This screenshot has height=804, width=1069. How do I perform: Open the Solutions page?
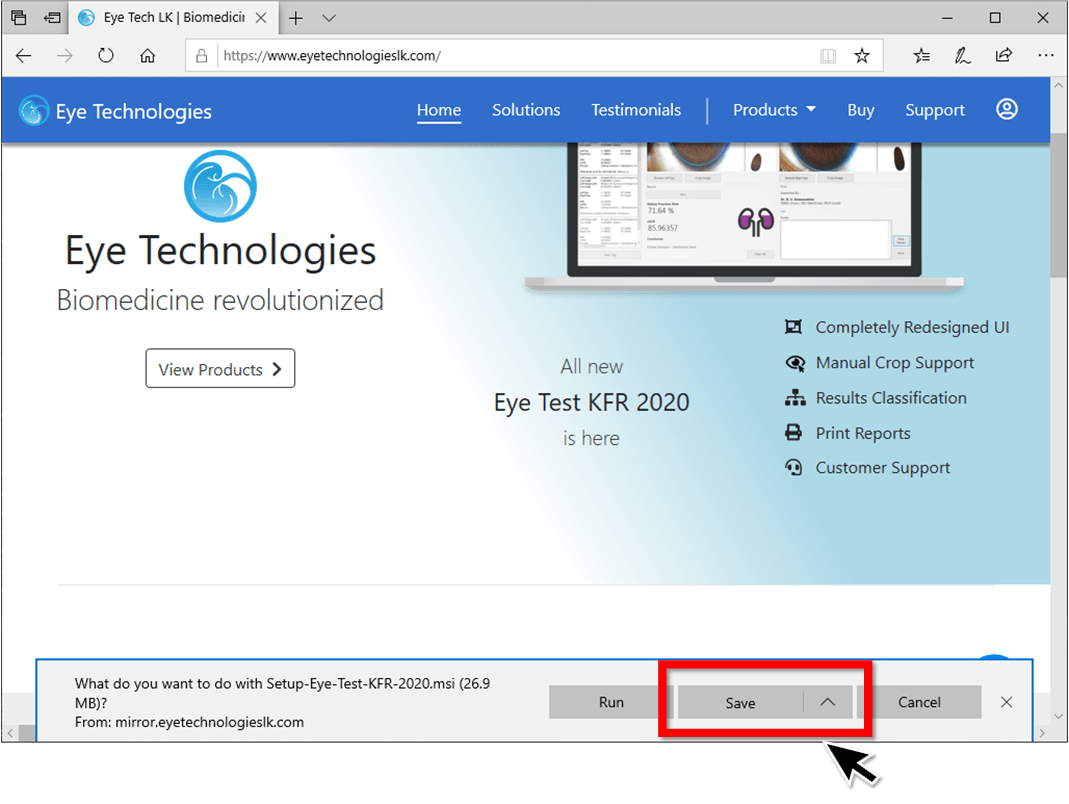(526, 110)
